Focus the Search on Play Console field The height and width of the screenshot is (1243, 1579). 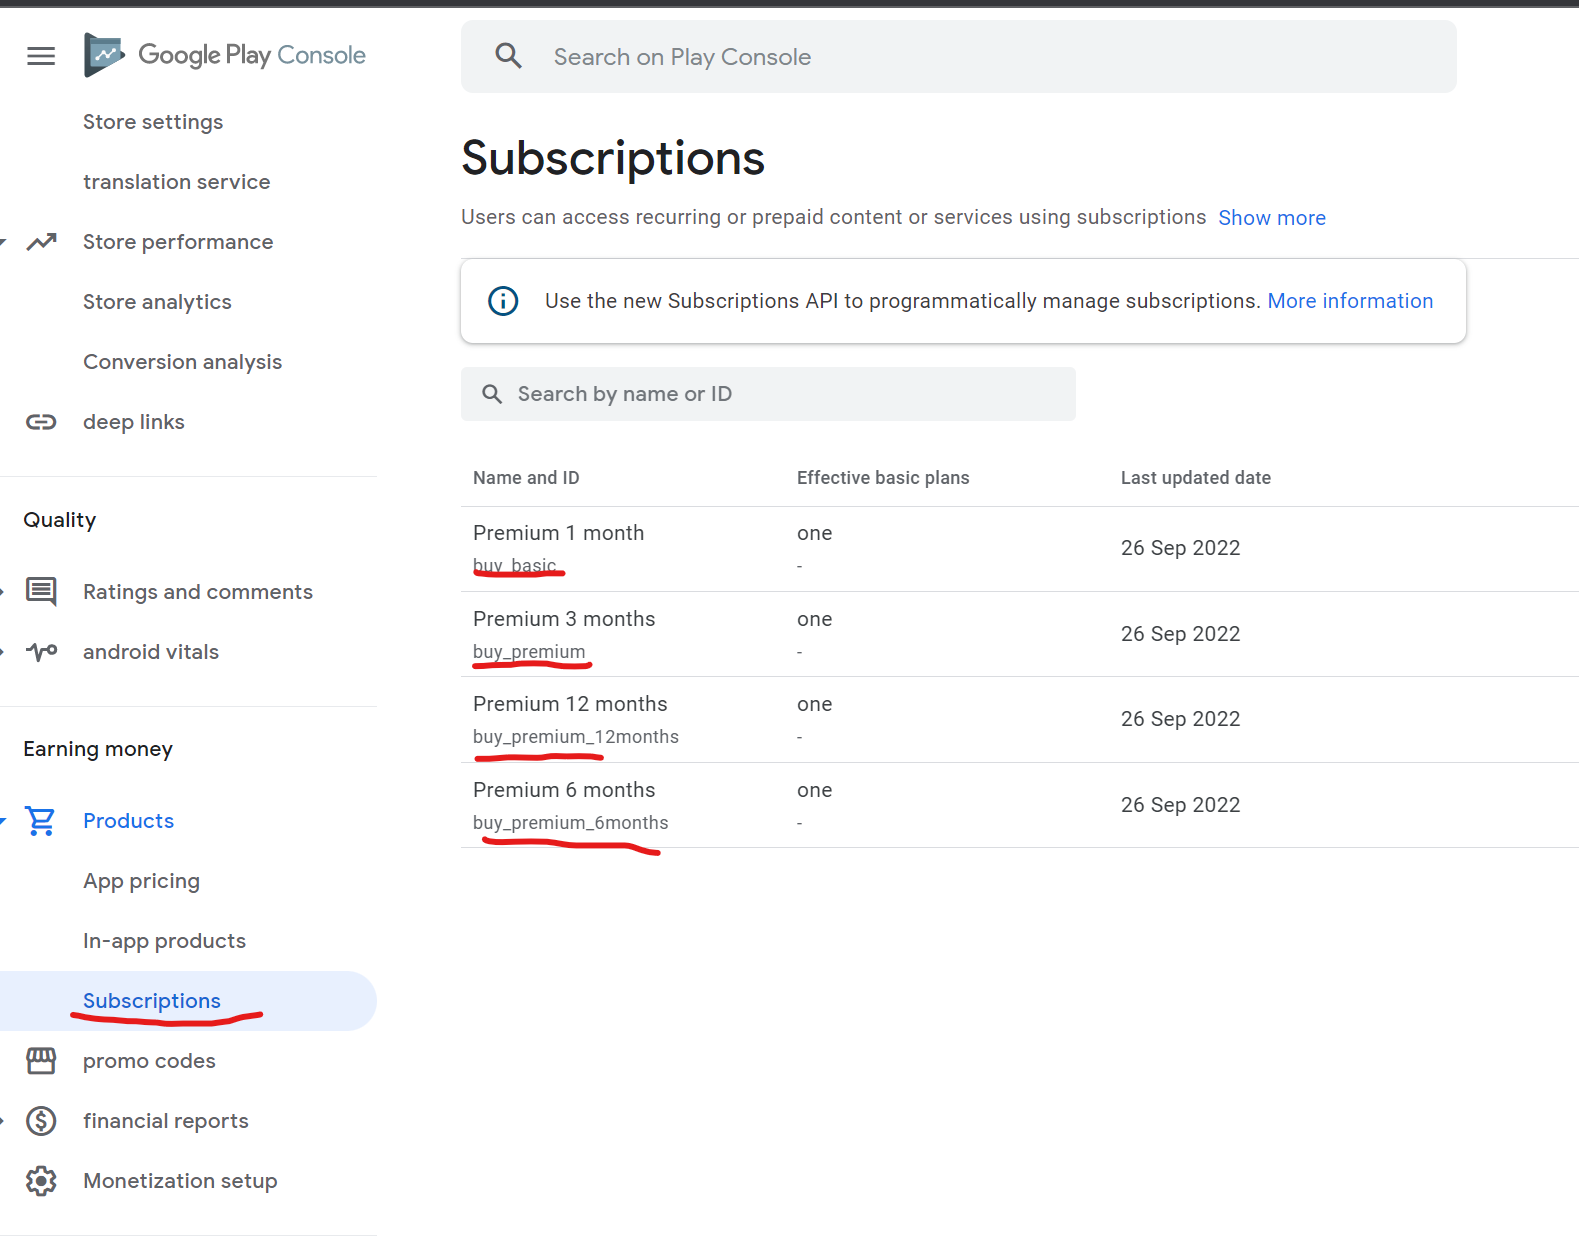tap(958, 57)
